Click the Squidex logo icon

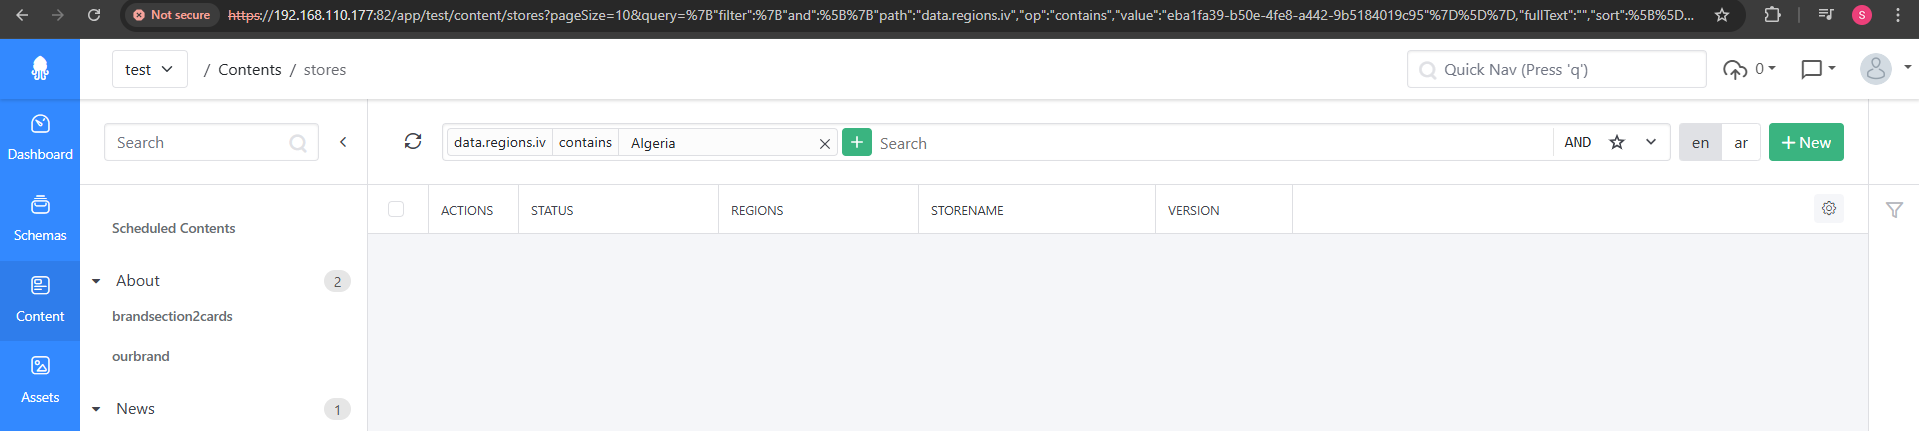[x=40, y=68]
